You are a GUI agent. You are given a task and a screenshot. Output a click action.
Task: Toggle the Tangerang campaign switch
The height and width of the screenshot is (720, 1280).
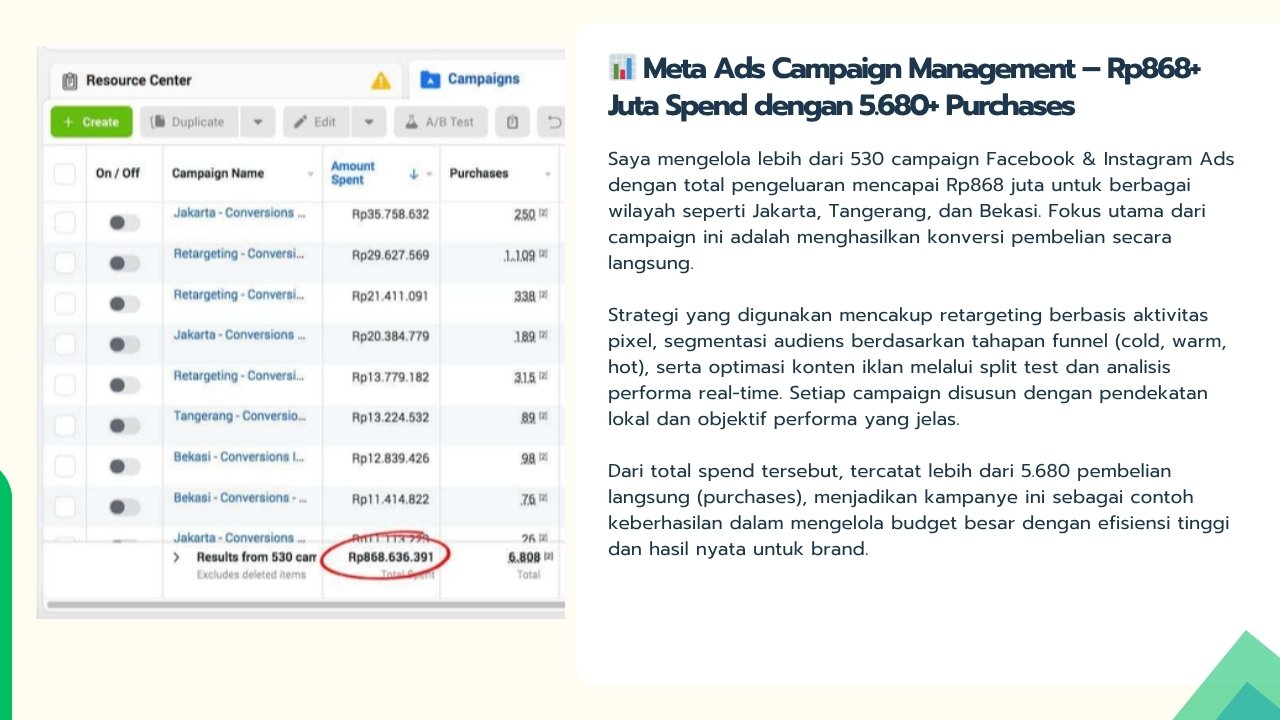[x=125, y=426]
